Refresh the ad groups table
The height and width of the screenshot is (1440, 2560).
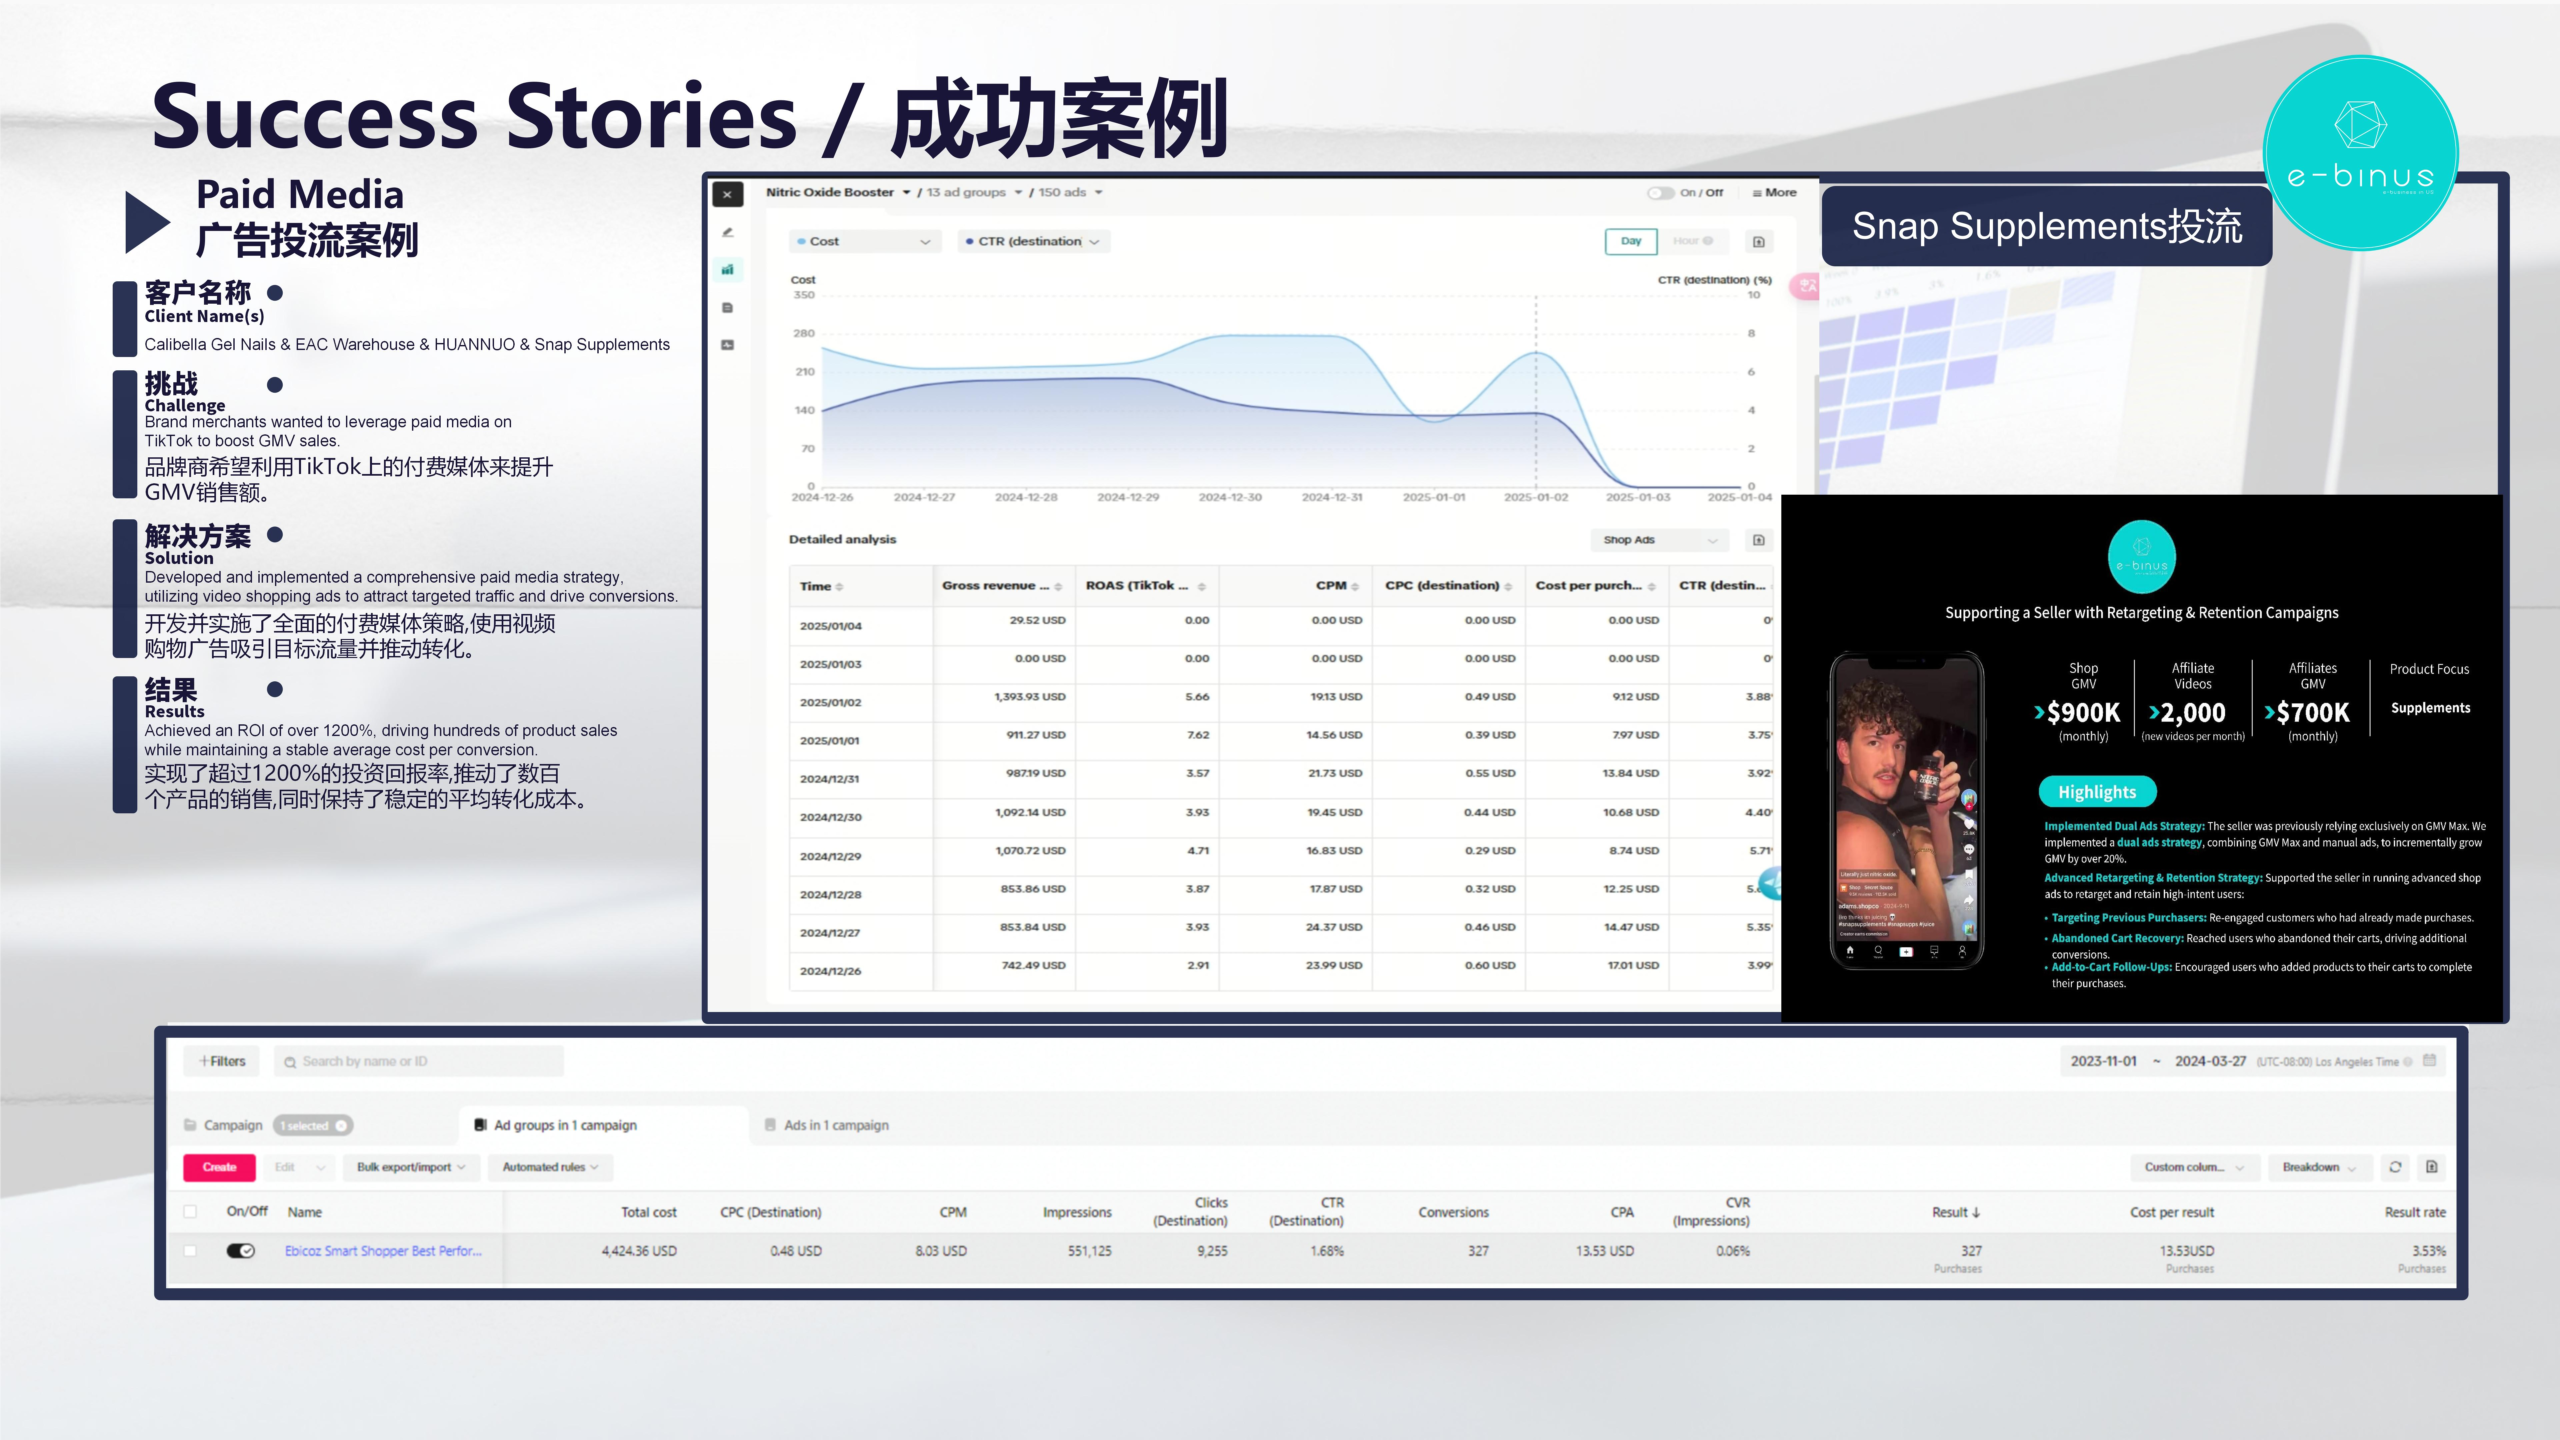[x=2395, y=1167]
